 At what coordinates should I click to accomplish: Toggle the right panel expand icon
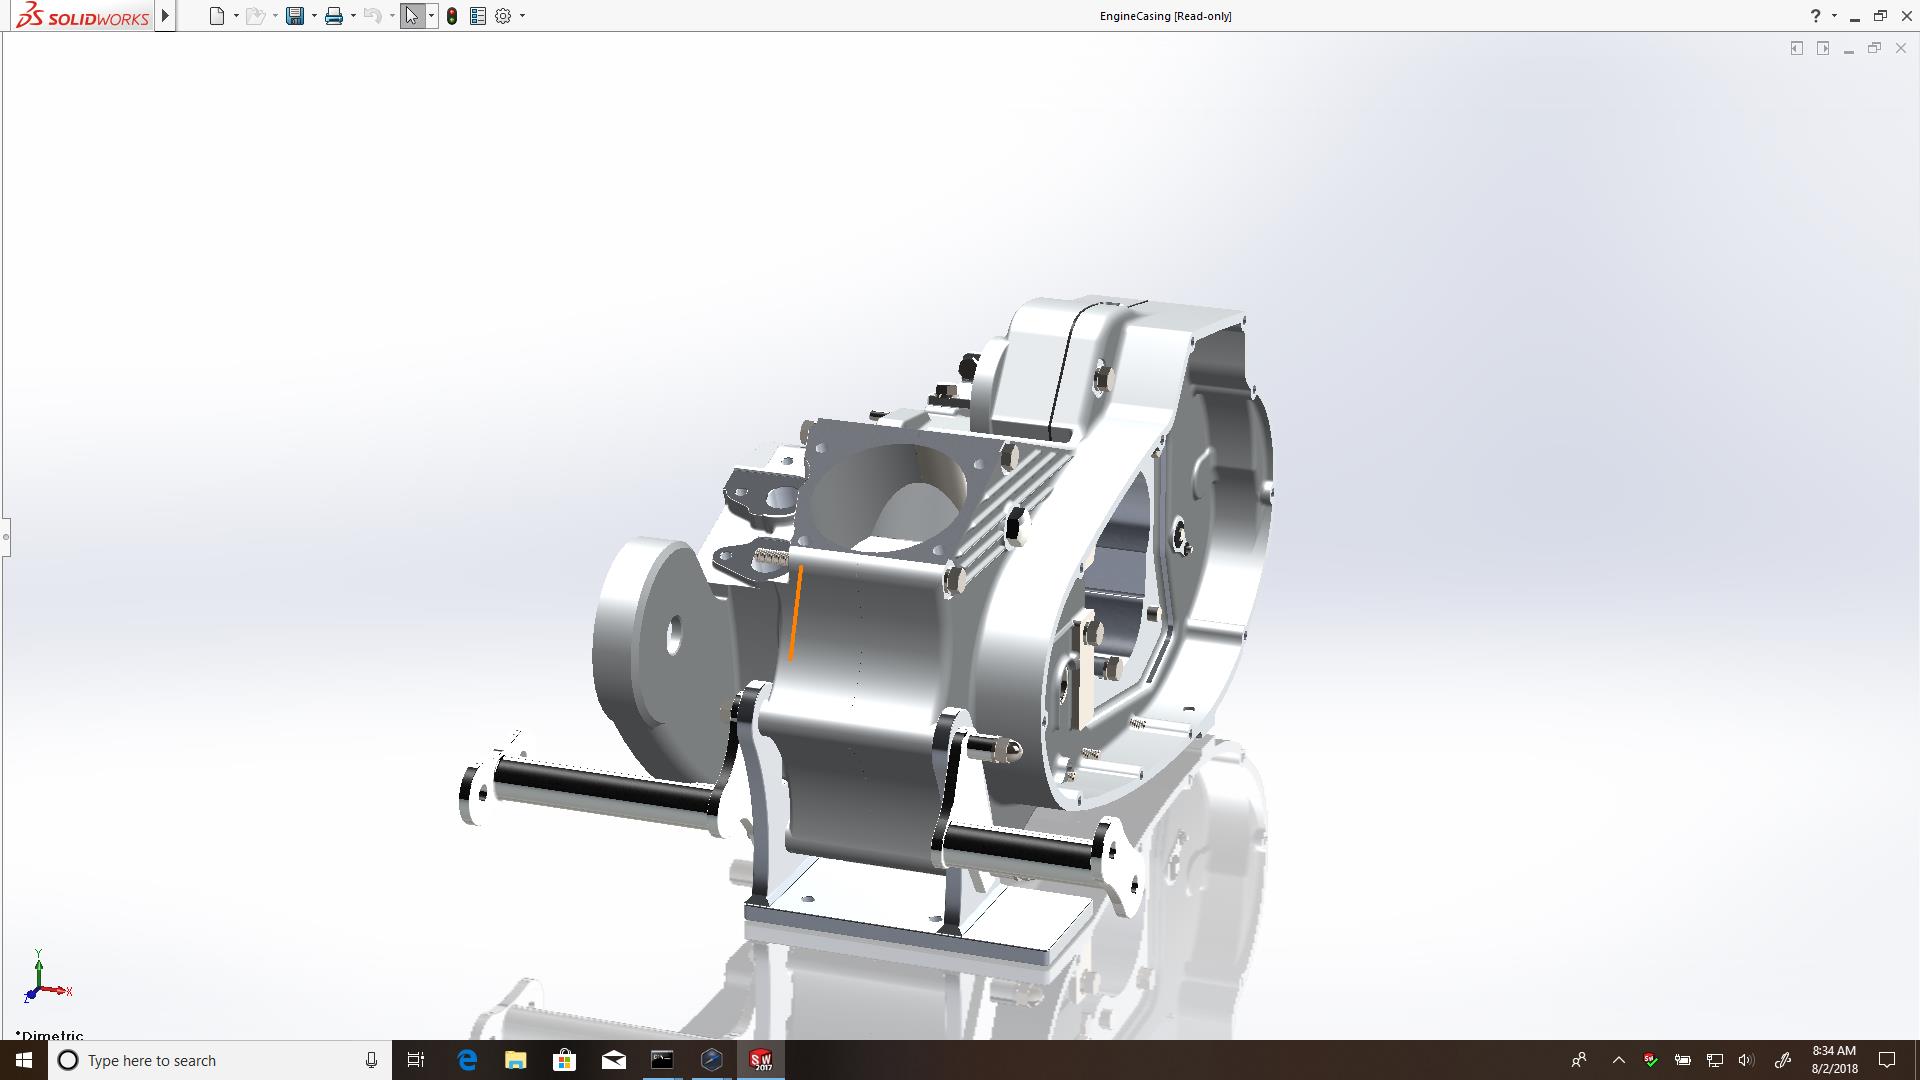1823,48
